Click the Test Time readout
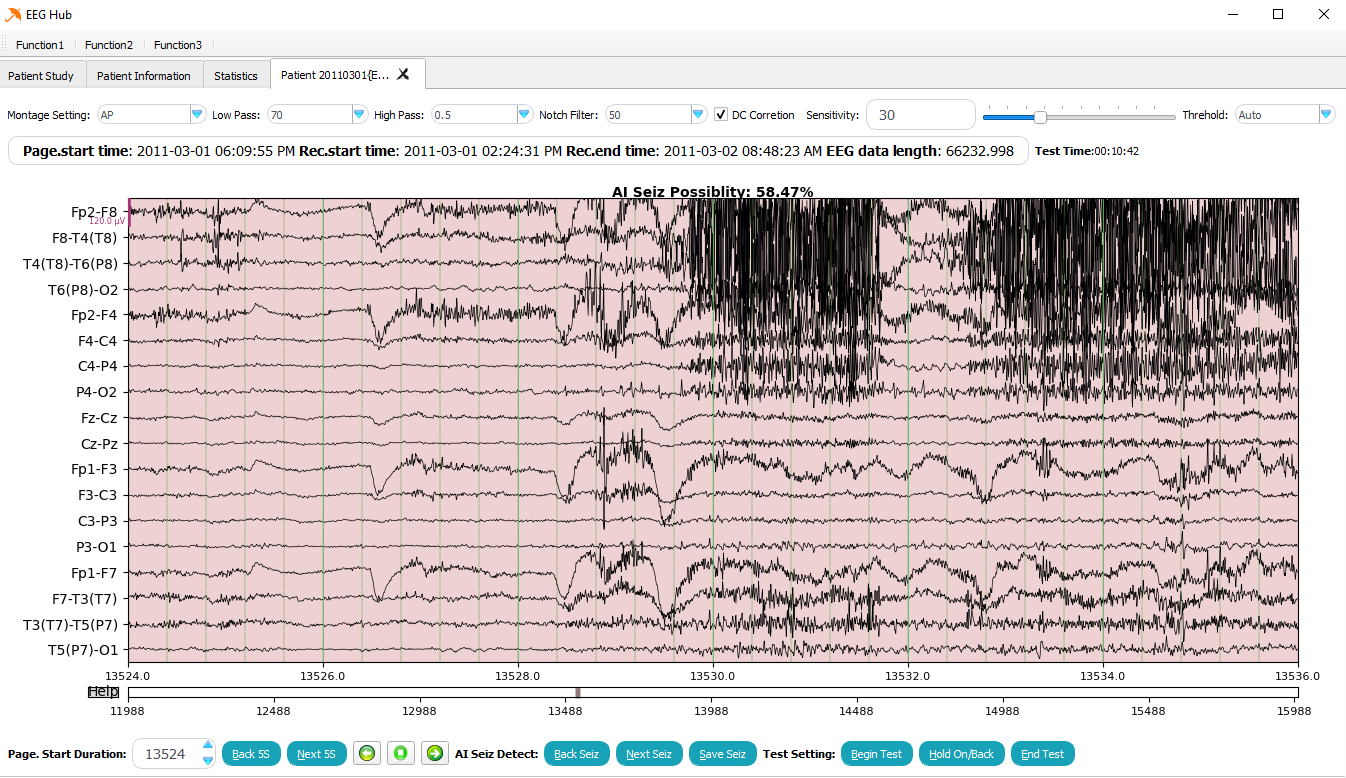 tap(1087, 152)
